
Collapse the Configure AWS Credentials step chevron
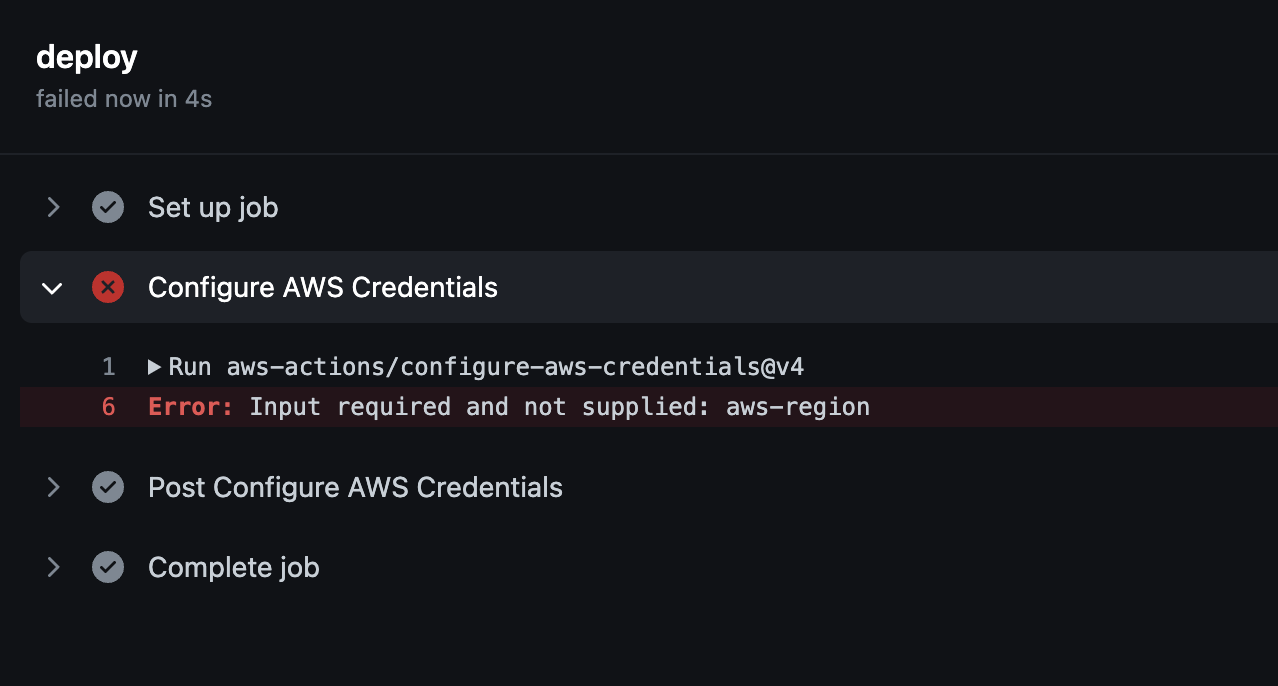52,288
